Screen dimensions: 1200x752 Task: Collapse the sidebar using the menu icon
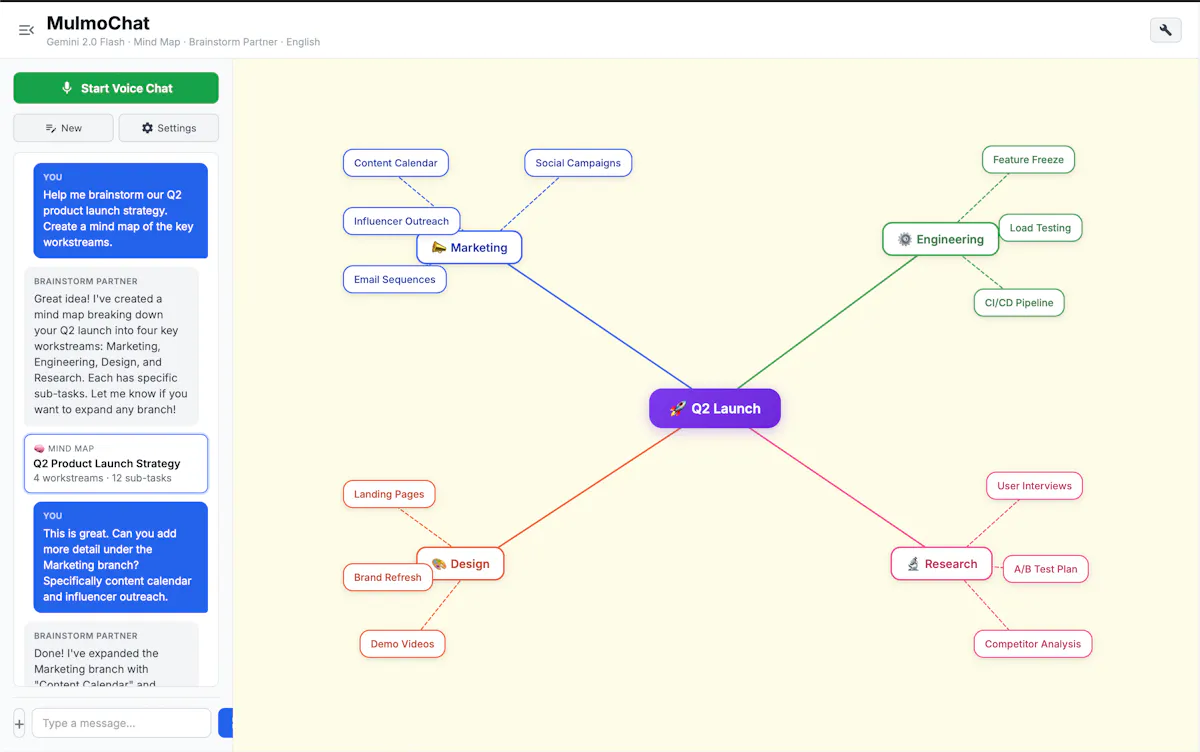[x=27, y=30]
